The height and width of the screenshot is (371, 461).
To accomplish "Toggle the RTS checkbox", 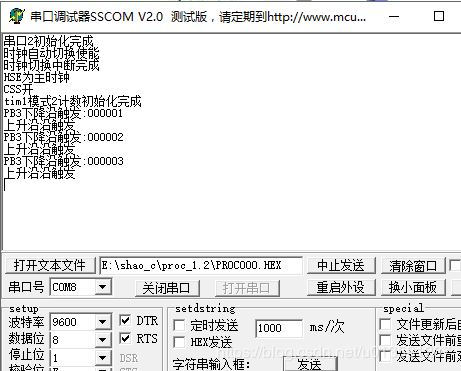I will click(x=125, y=339).
